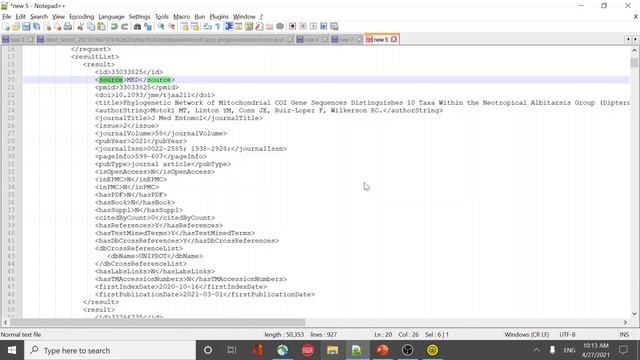640x360 pixels.
Task: Toggle the Indent Guide toolbar icon
Action: pos(229,27)
